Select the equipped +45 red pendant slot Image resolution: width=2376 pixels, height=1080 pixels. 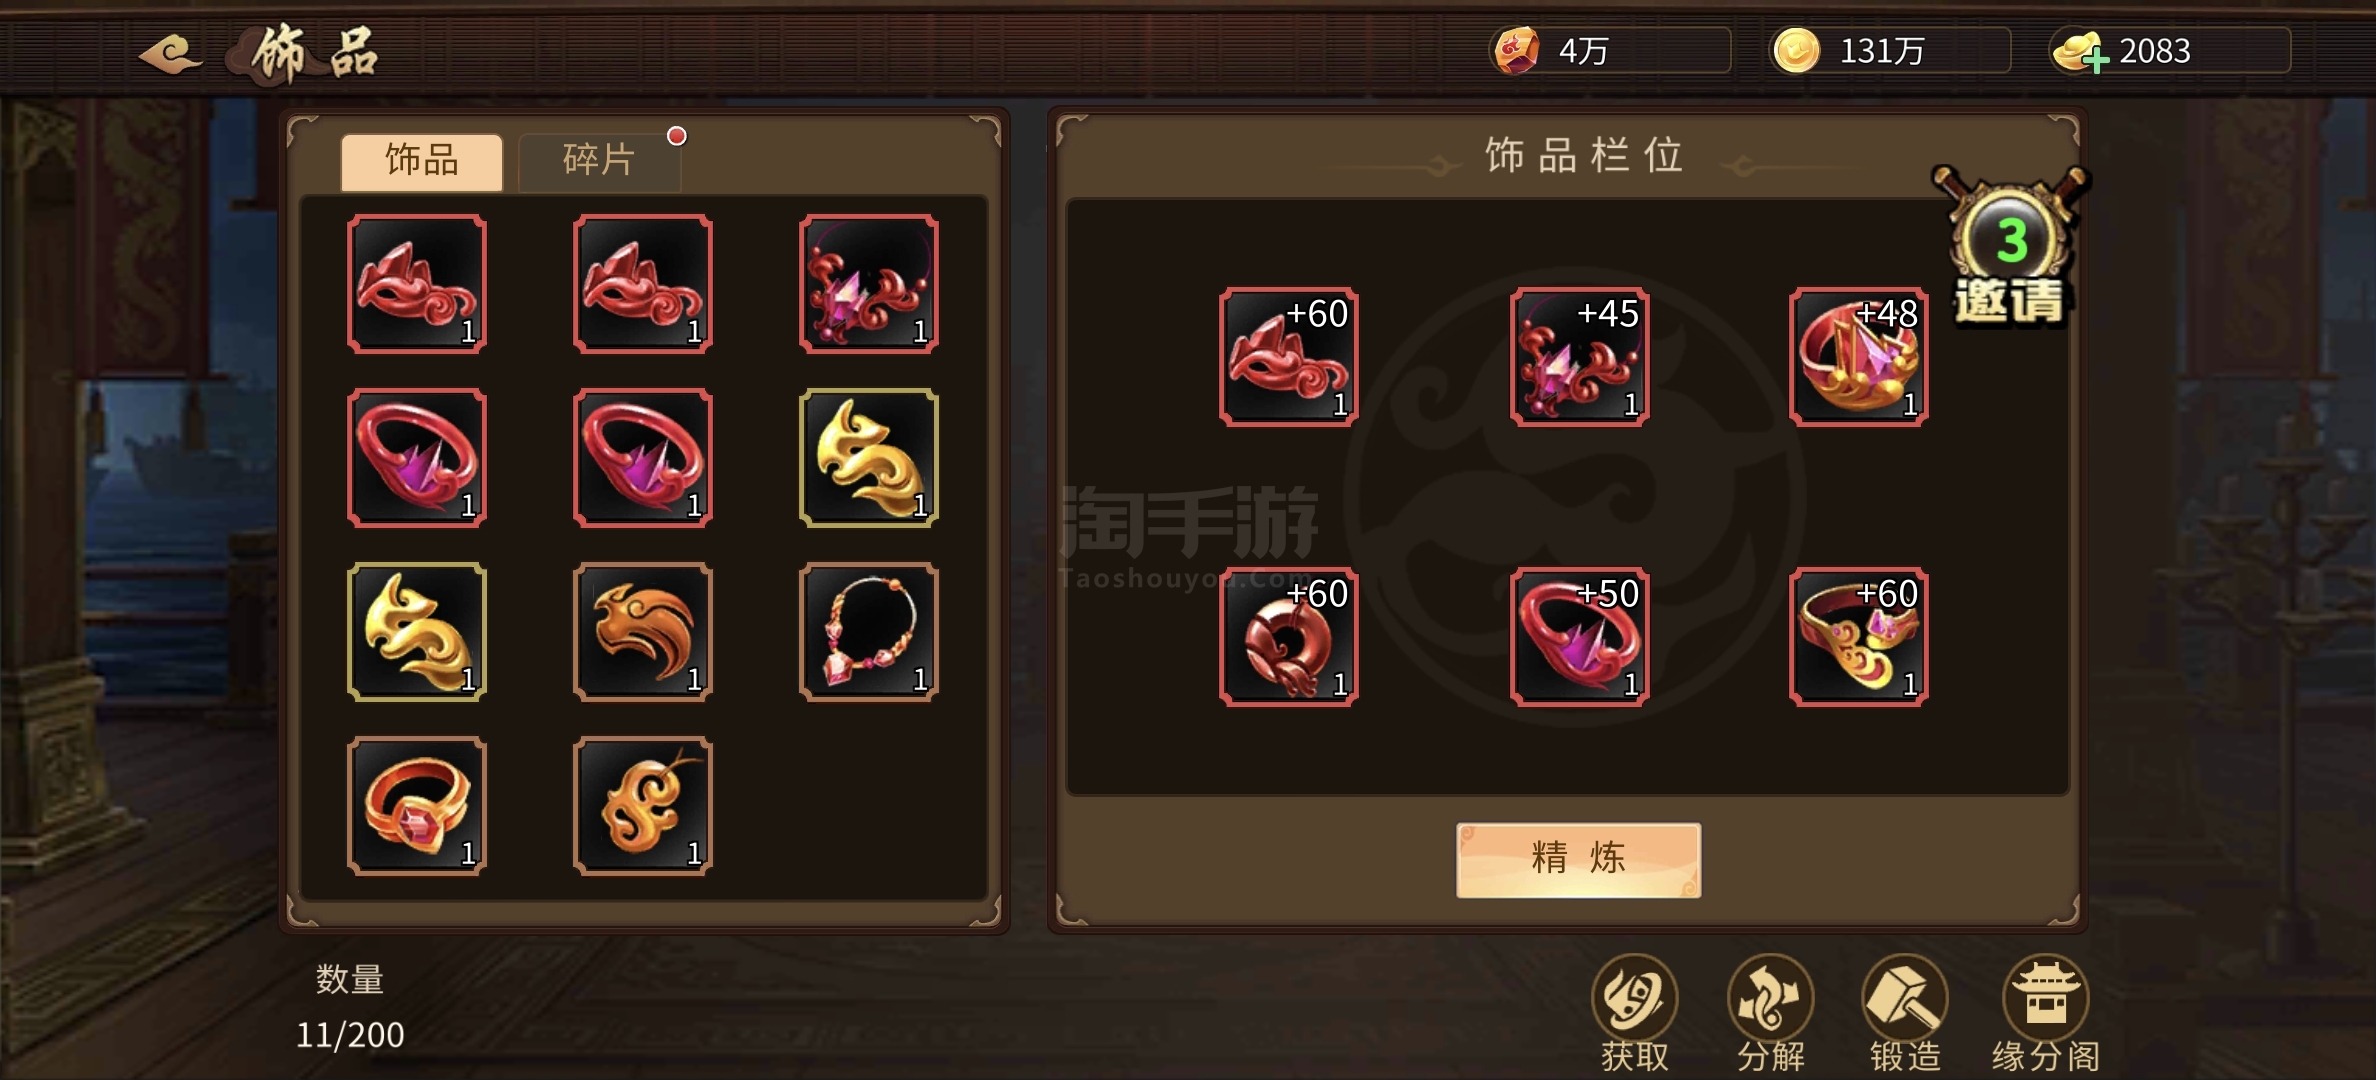[1579, 357]
